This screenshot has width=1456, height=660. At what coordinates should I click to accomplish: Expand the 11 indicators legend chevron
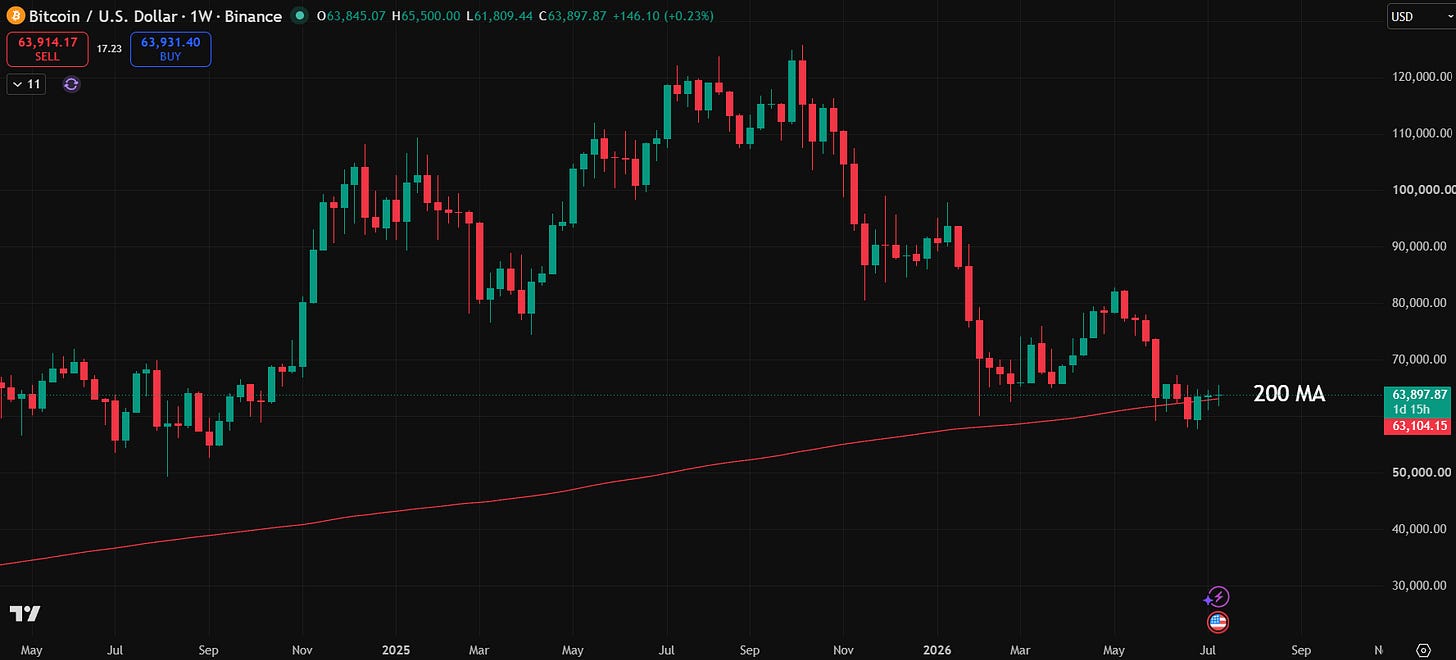[x=16, y=84]
